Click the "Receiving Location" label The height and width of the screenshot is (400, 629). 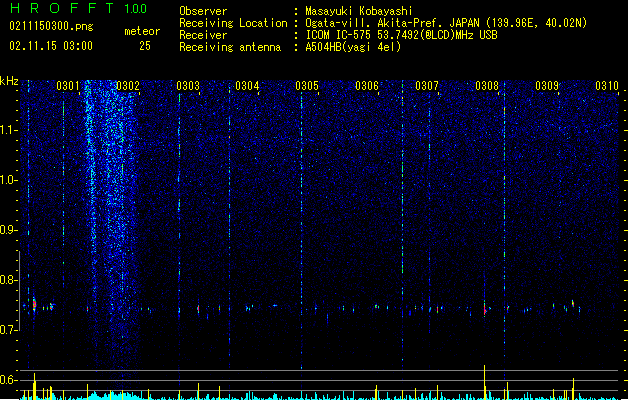[x=233, y=23]
